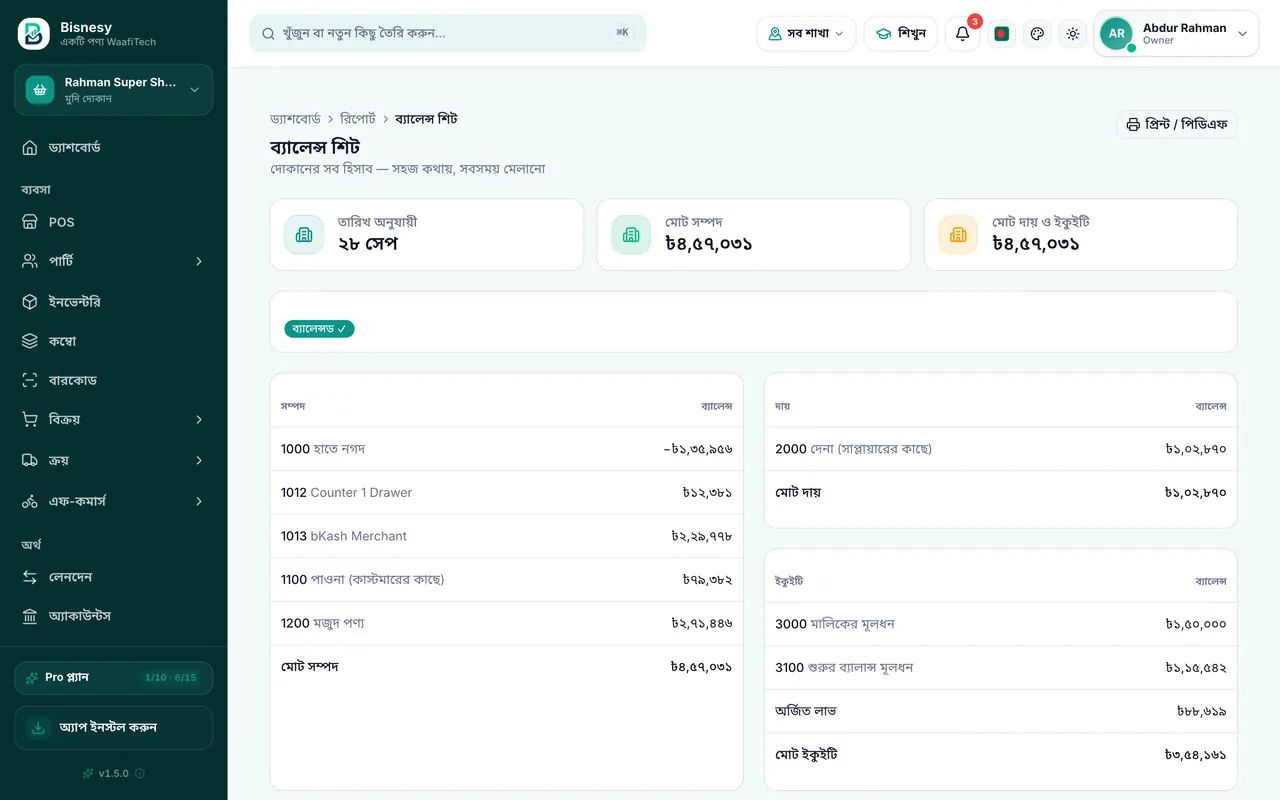Open the সব শাখা branch dropdown

click(806, 34)
